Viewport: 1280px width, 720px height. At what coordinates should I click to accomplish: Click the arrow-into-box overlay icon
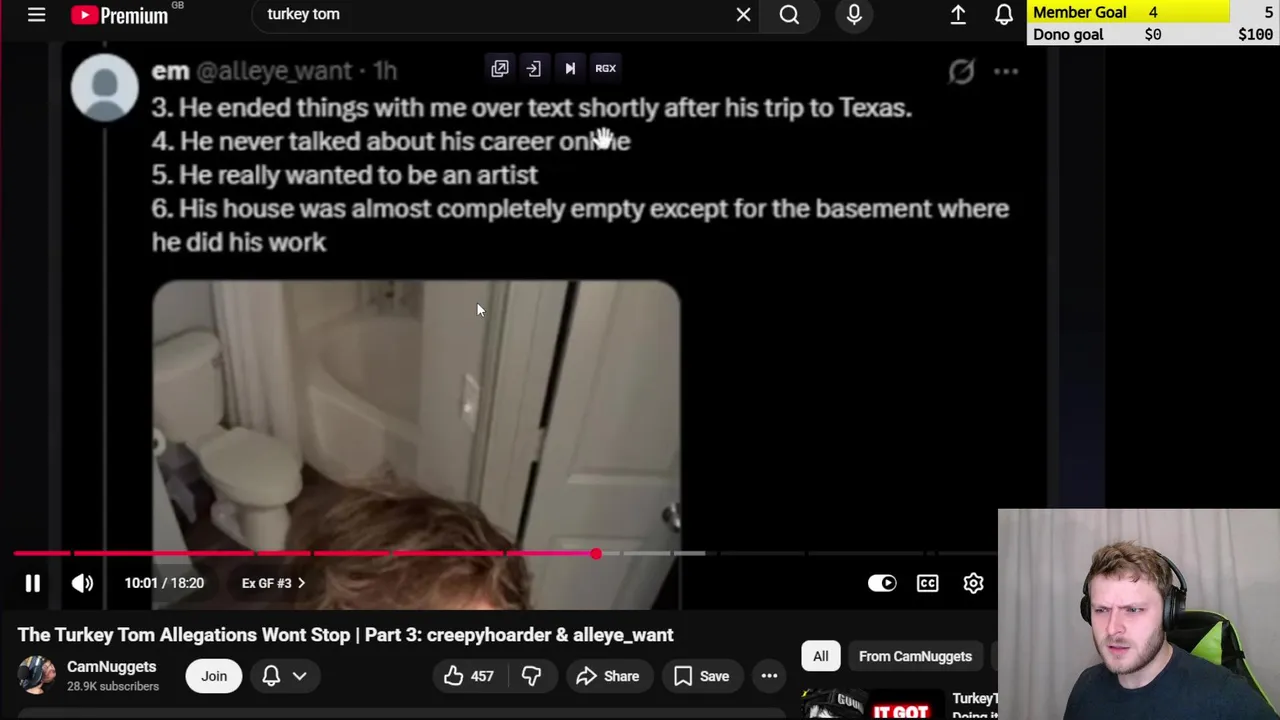(533, 68)
